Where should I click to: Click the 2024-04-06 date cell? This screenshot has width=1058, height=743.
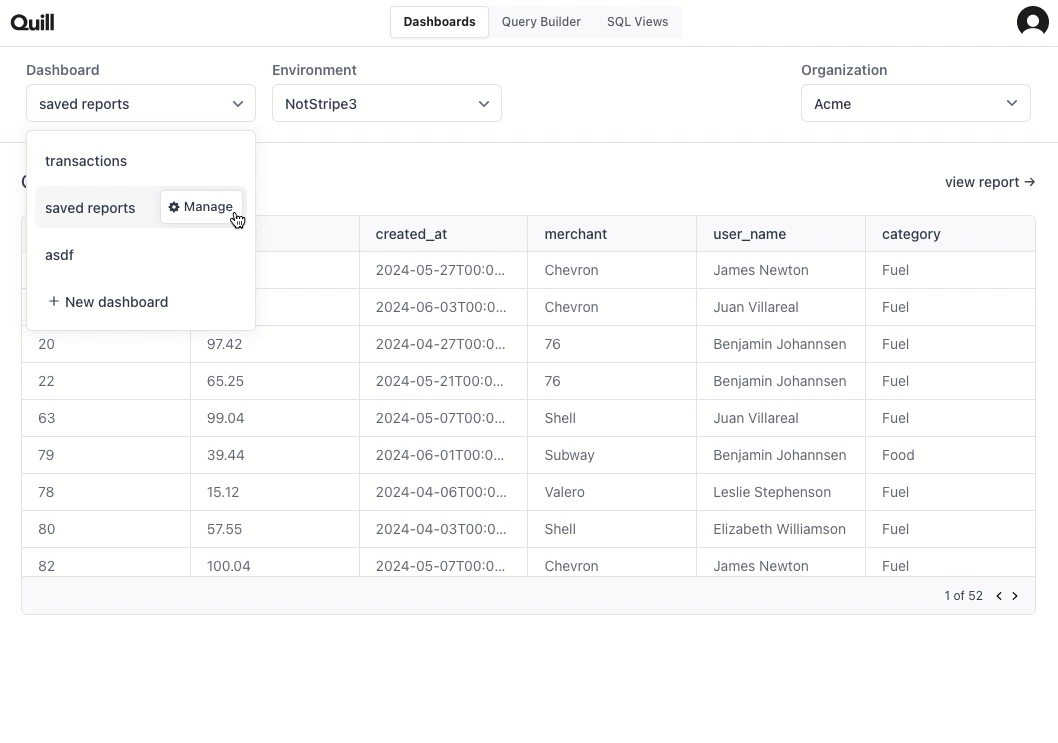coord(443,493)
